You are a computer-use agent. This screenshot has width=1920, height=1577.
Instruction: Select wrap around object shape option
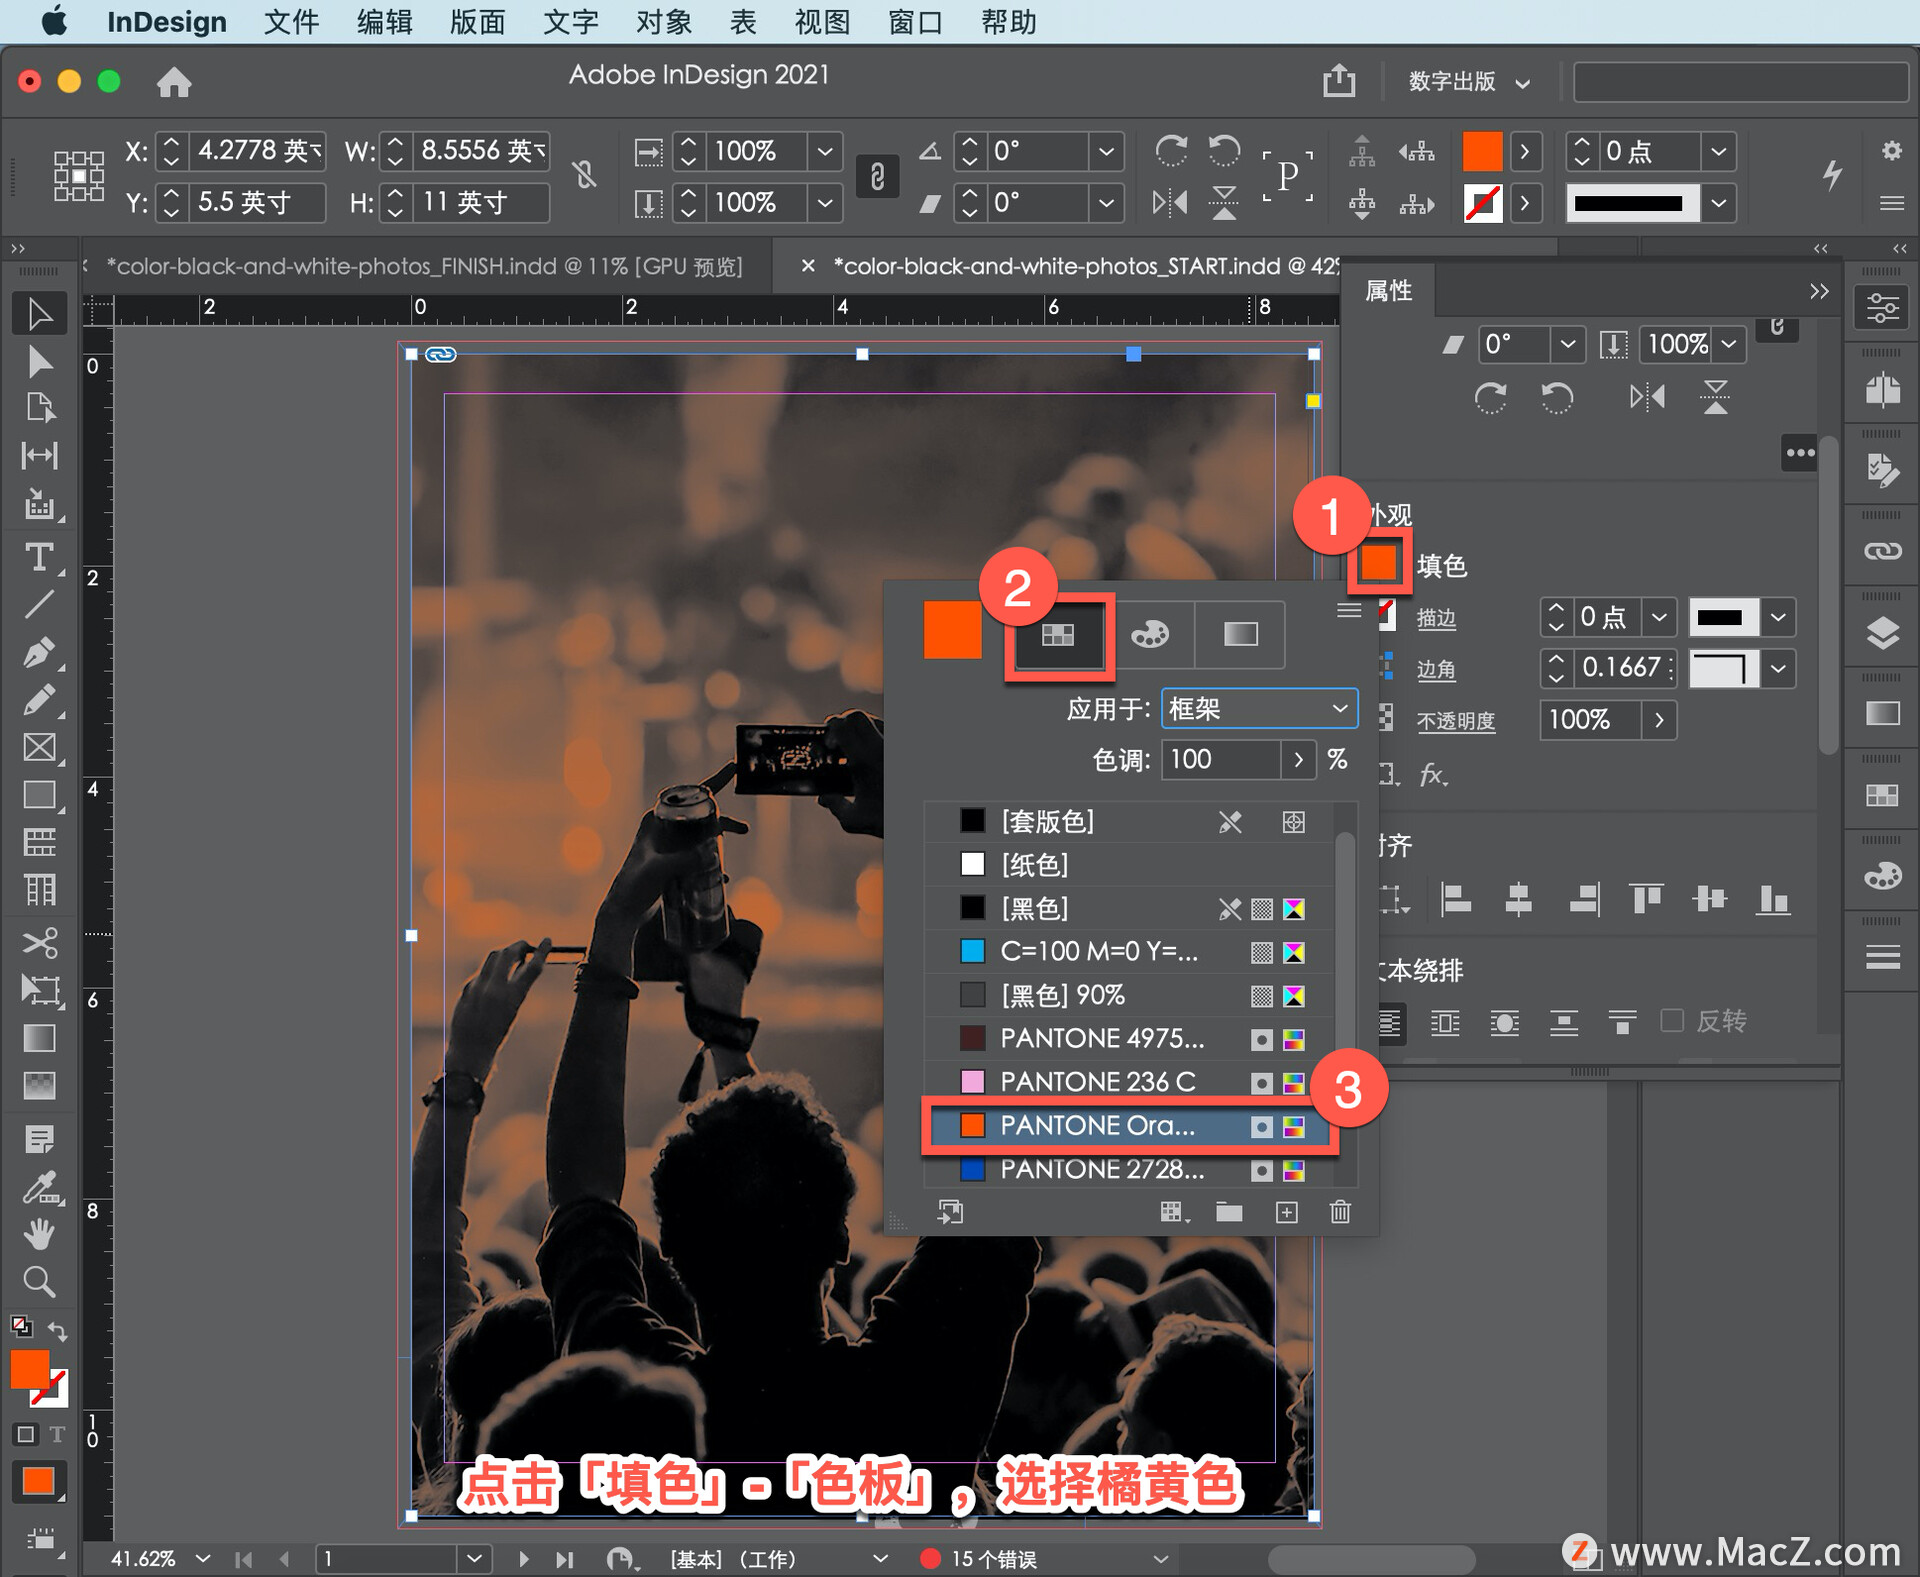pos(1504,1022)
